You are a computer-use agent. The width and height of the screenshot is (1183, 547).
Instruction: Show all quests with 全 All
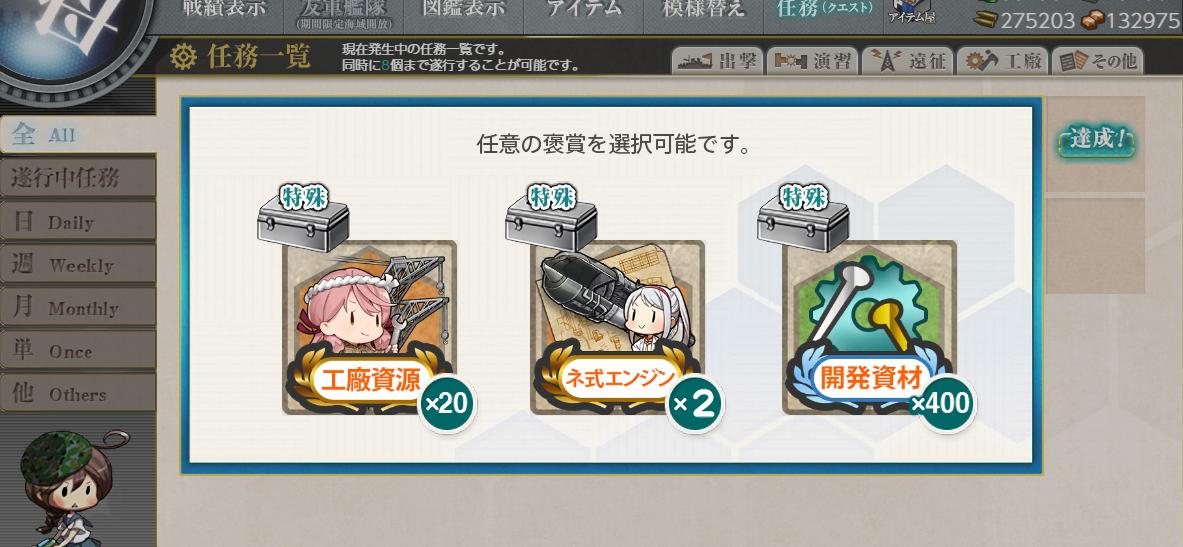click(x=78, y=135)
